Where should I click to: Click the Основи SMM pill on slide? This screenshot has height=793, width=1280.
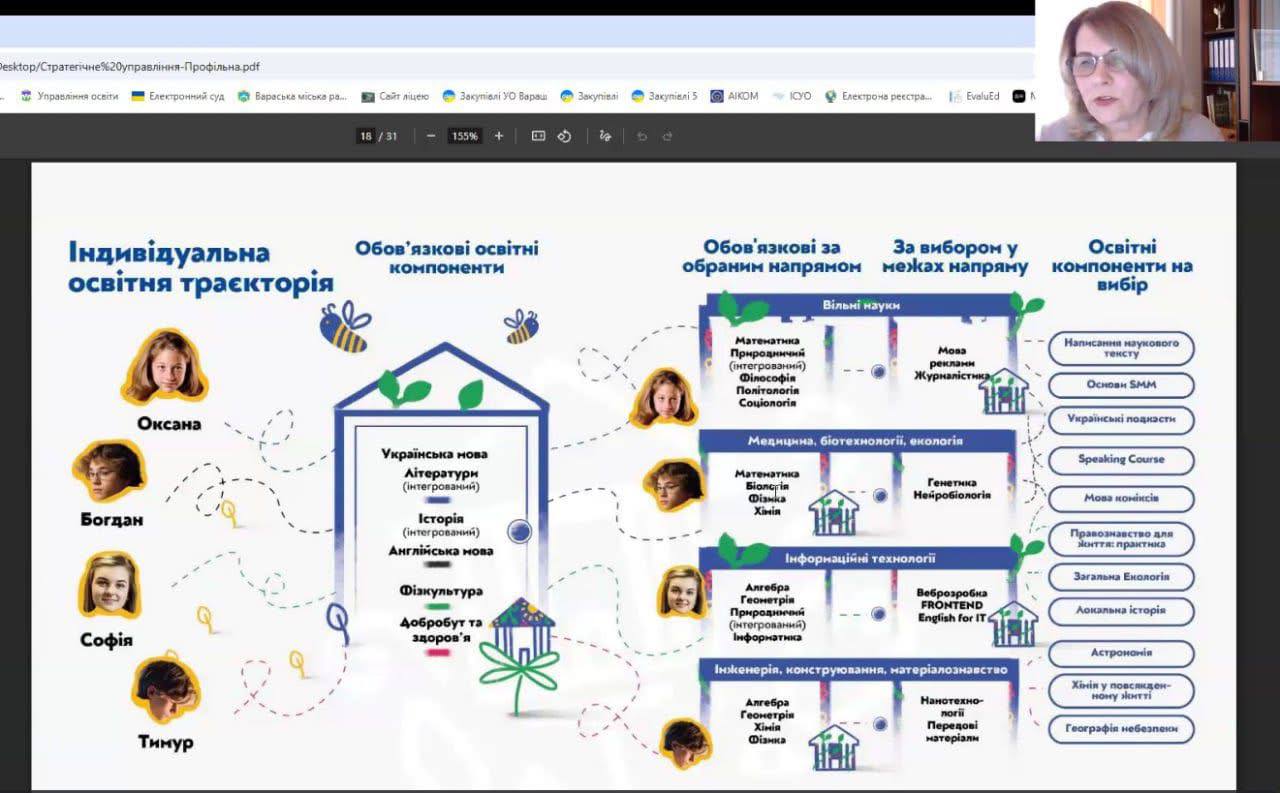1121,384
